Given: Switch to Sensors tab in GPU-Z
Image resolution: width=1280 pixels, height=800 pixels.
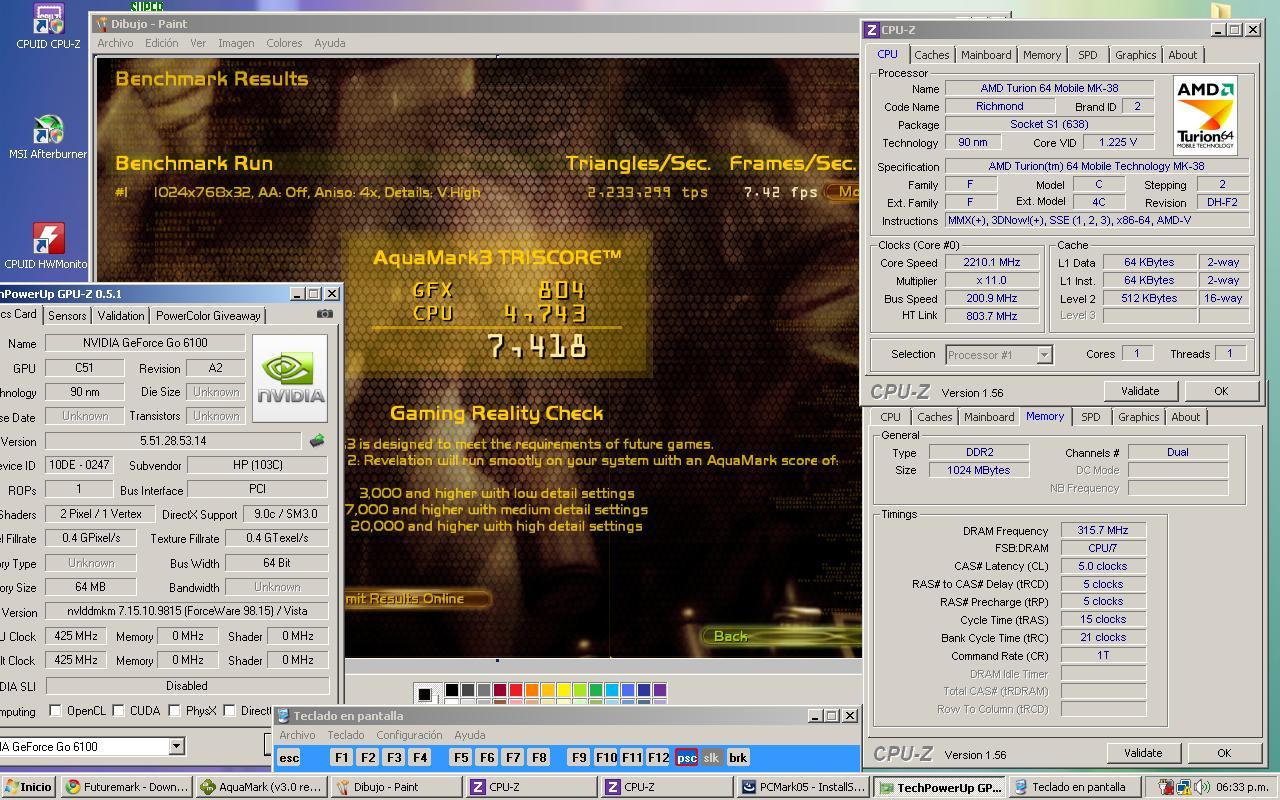Looking at the screenshot, I should 67,315.
